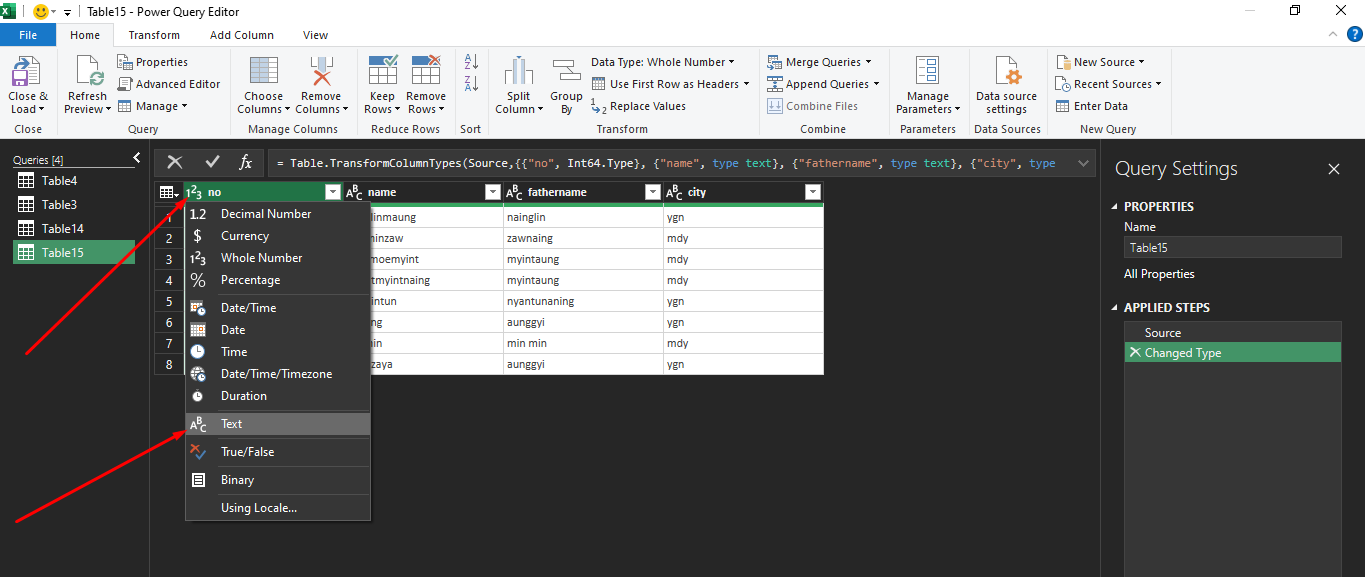This screenshot has width=1365, height=577.
Task: Click the ABC type icon of name column
Action: tap(354, 192)
